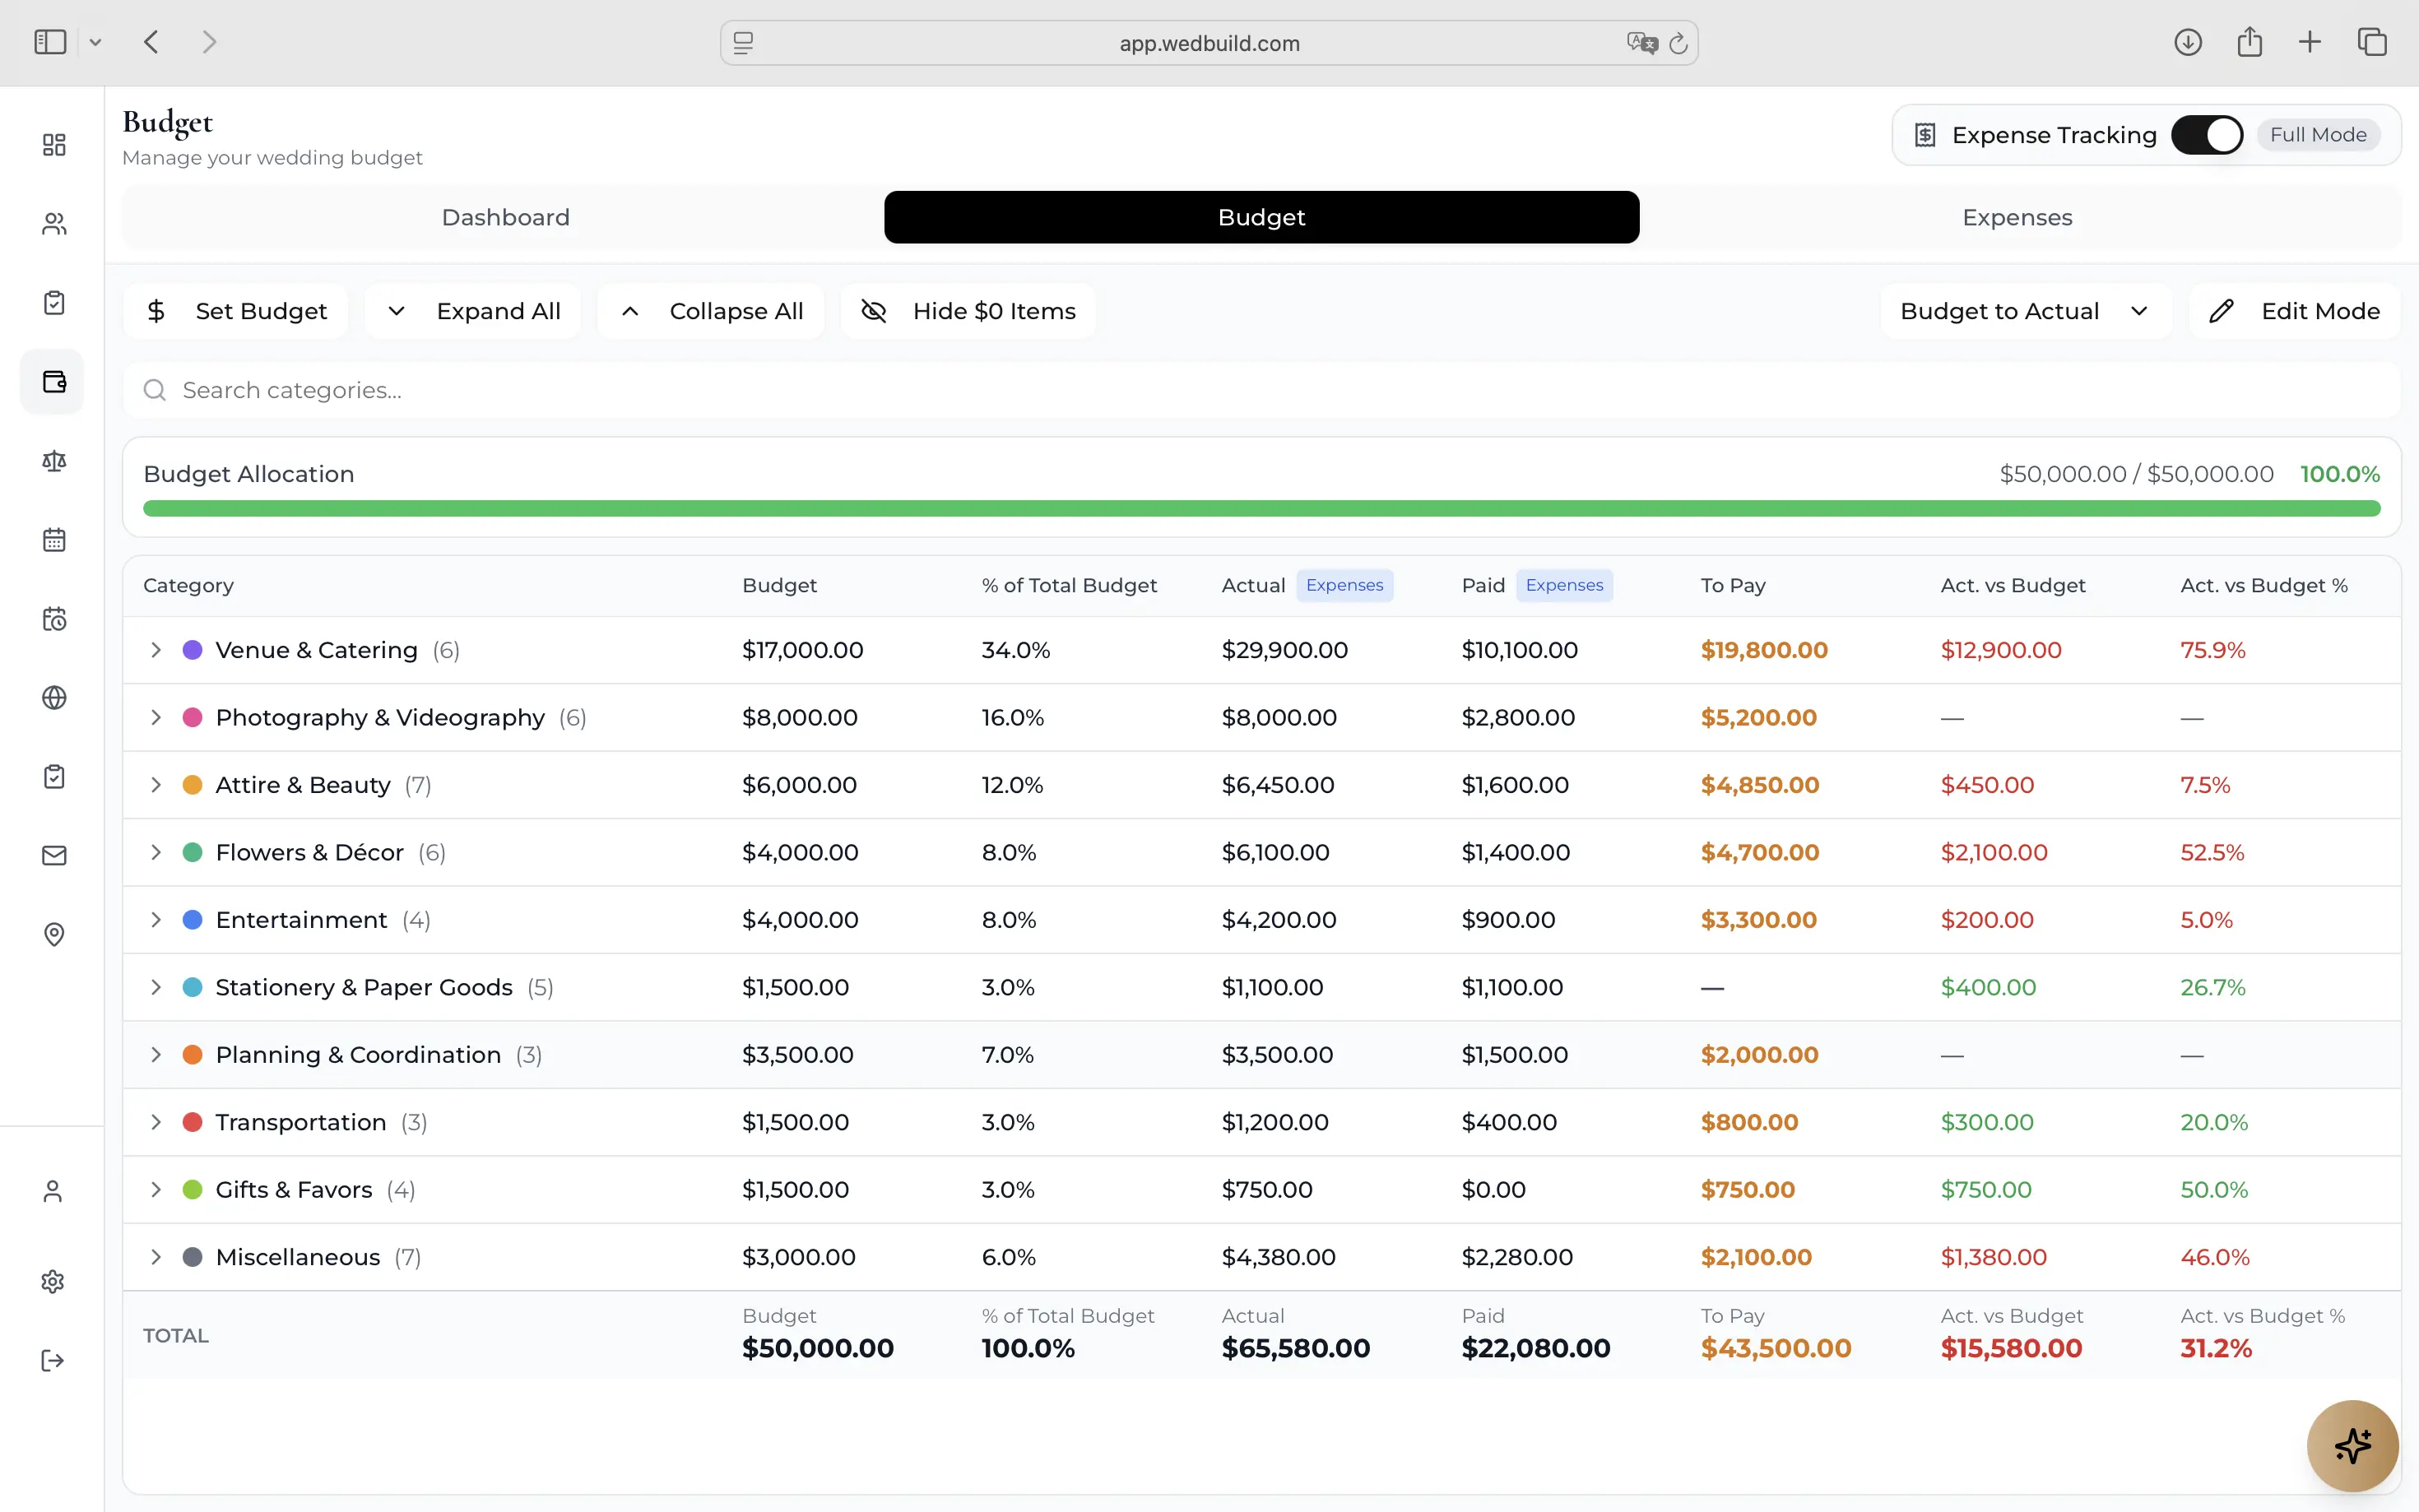Image resolution: width=2419 pixels, height=1512 pixels.
Task: Expand the Photography & Videography row chevron
Action: pos(156,717)
